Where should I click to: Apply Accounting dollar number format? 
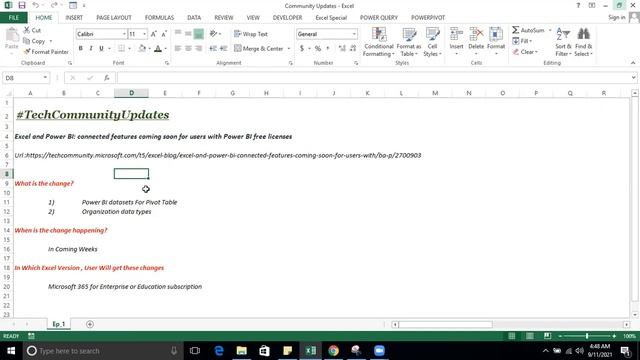pyautogui.click(x=302, y=49)
